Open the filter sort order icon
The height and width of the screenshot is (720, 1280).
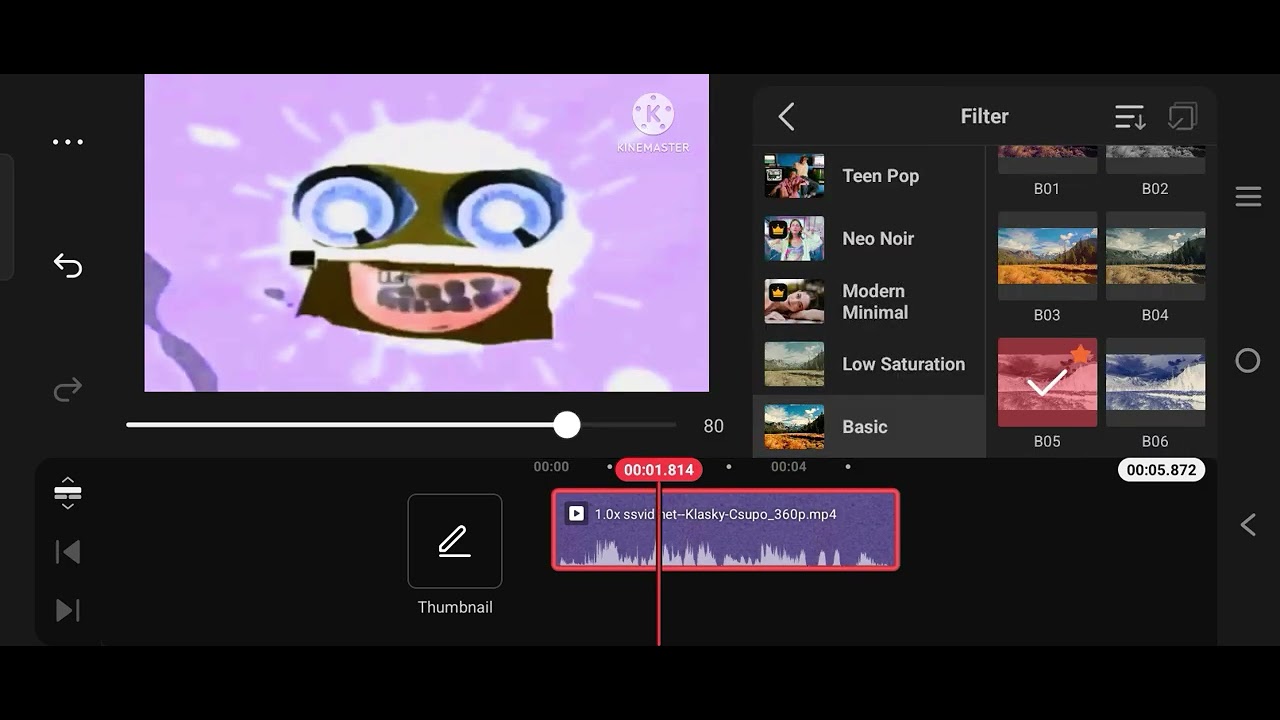tap(1130, 117)
